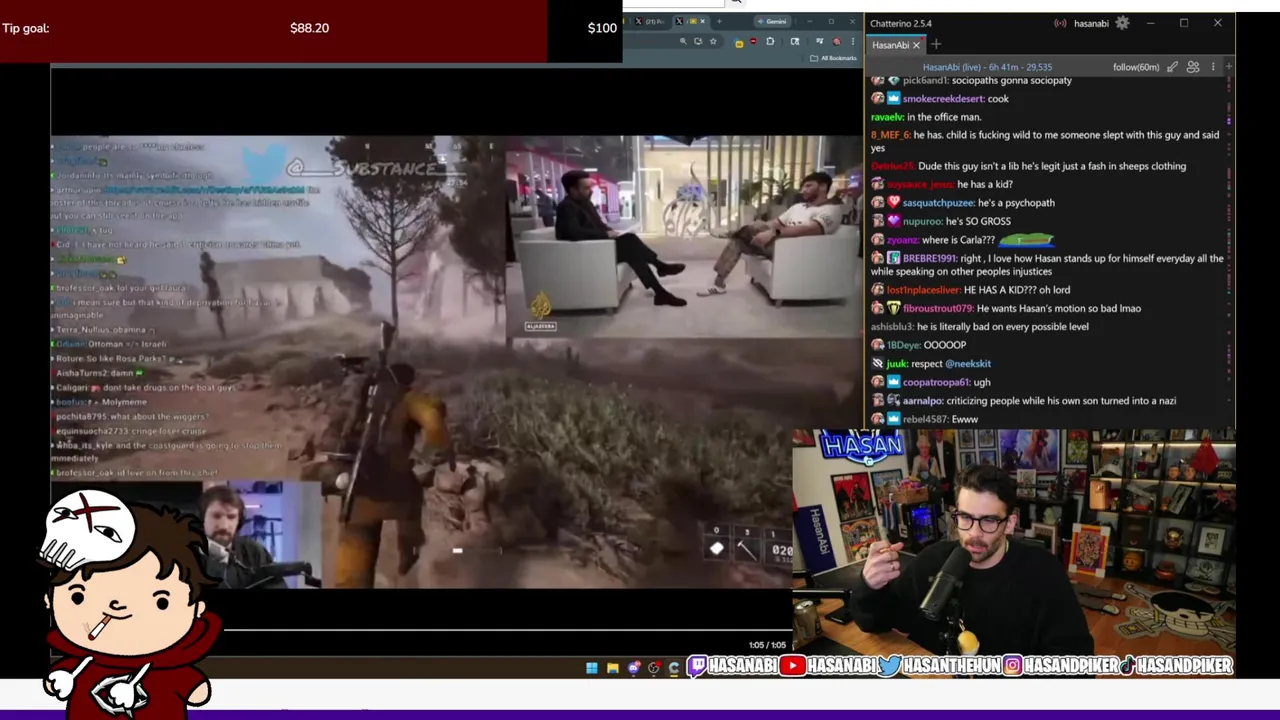Image resolution: width=1280 pixels, height=720 pixels.
Task: Open the browser three-dot menu
Action: coord(853,41)
